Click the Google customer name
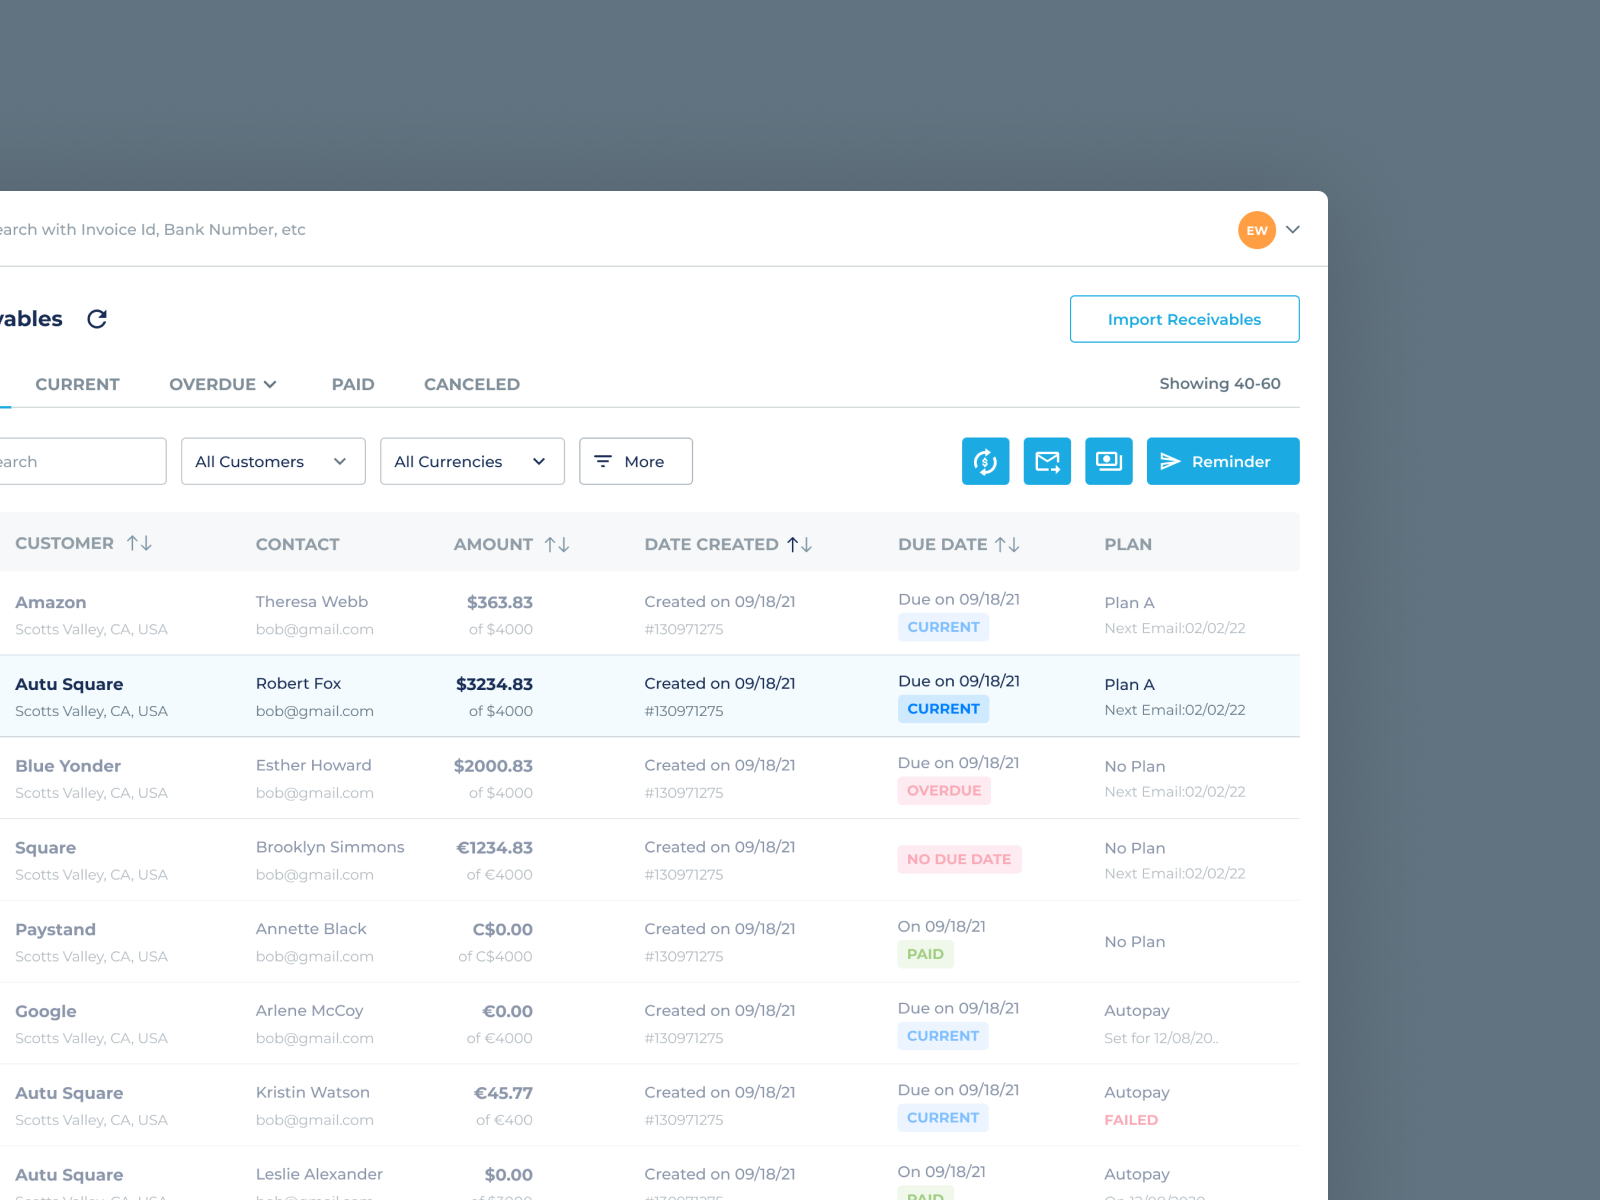1600x1200 pixels. pos(46,1011)
